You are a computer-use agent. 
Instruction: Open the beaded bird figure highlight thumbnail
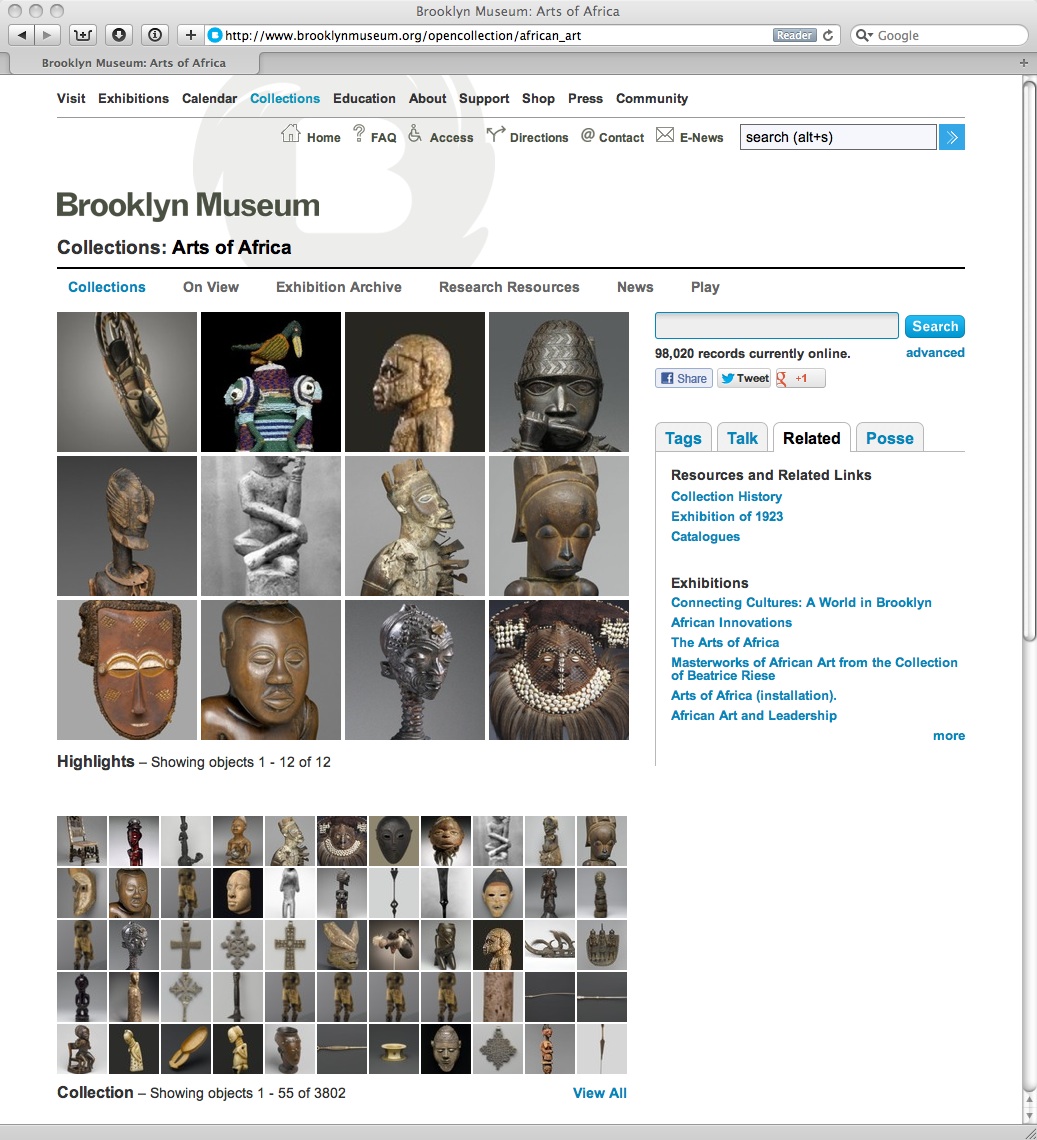(271, 382)
